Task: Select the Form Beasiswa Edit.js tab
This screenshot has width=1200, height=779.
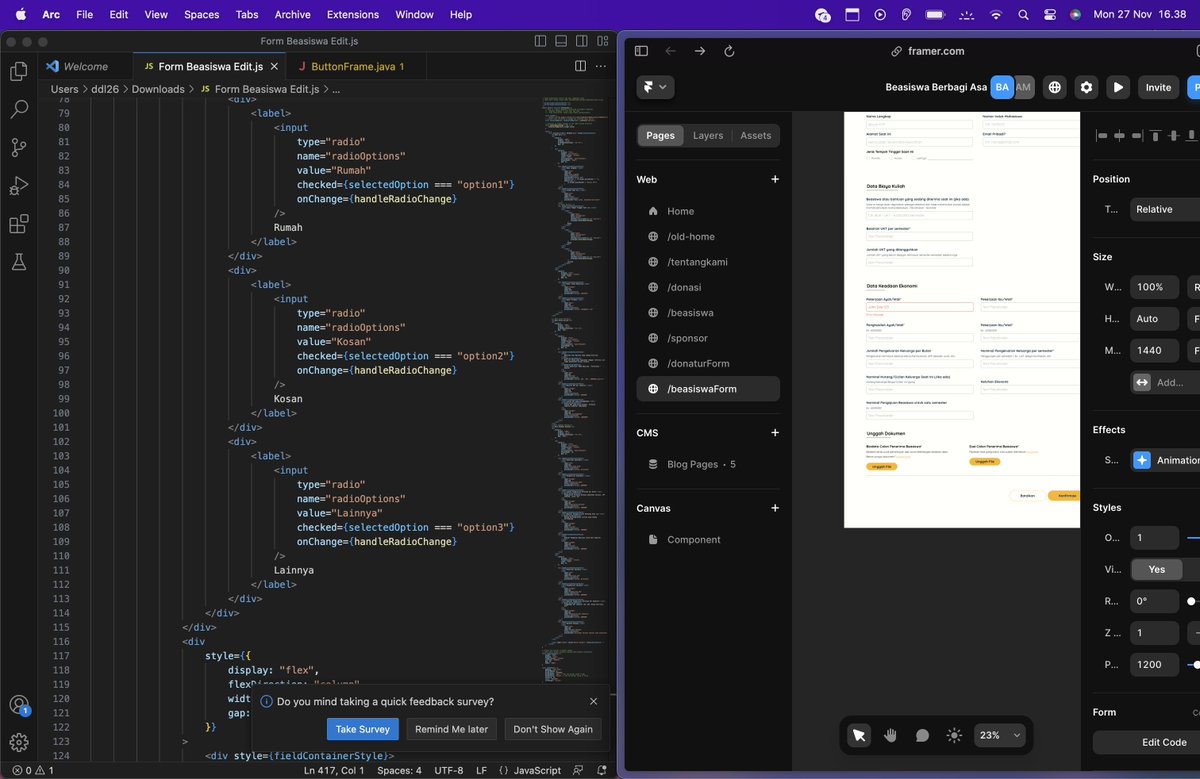Action: [210, 66]
